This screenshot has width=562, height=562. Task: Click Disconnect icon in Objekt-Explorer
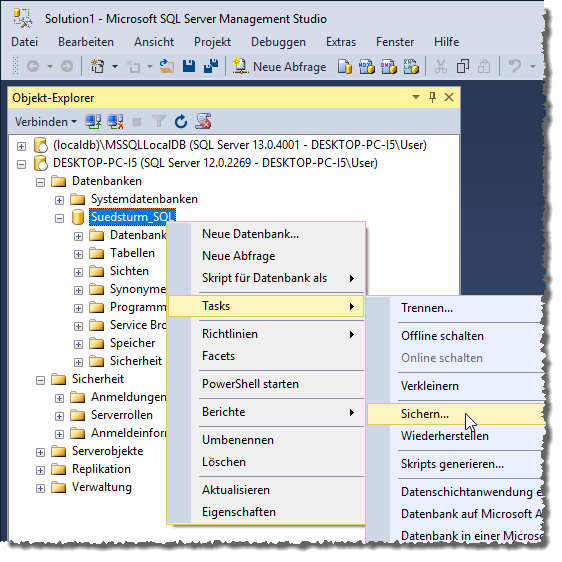[115, 122]
